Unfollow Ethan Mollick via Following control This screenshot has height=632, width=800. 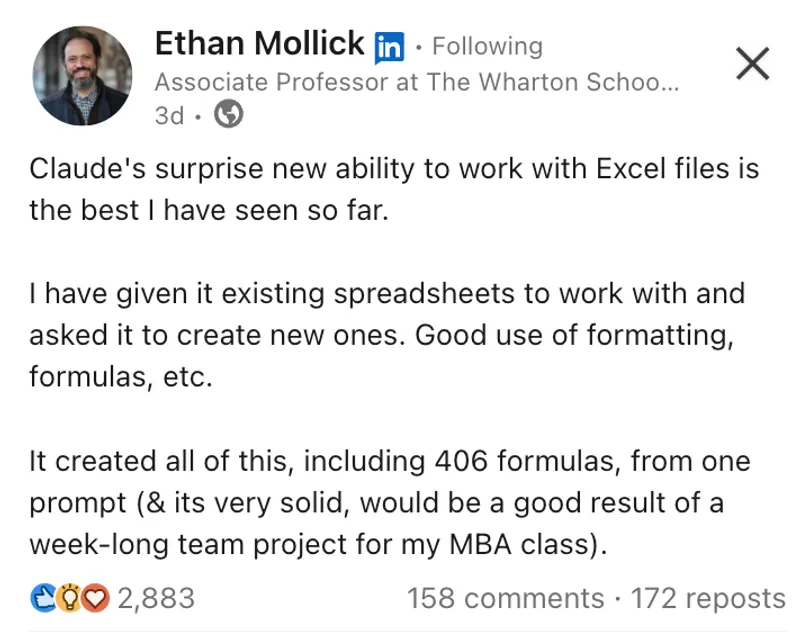(x=487, y=44)
